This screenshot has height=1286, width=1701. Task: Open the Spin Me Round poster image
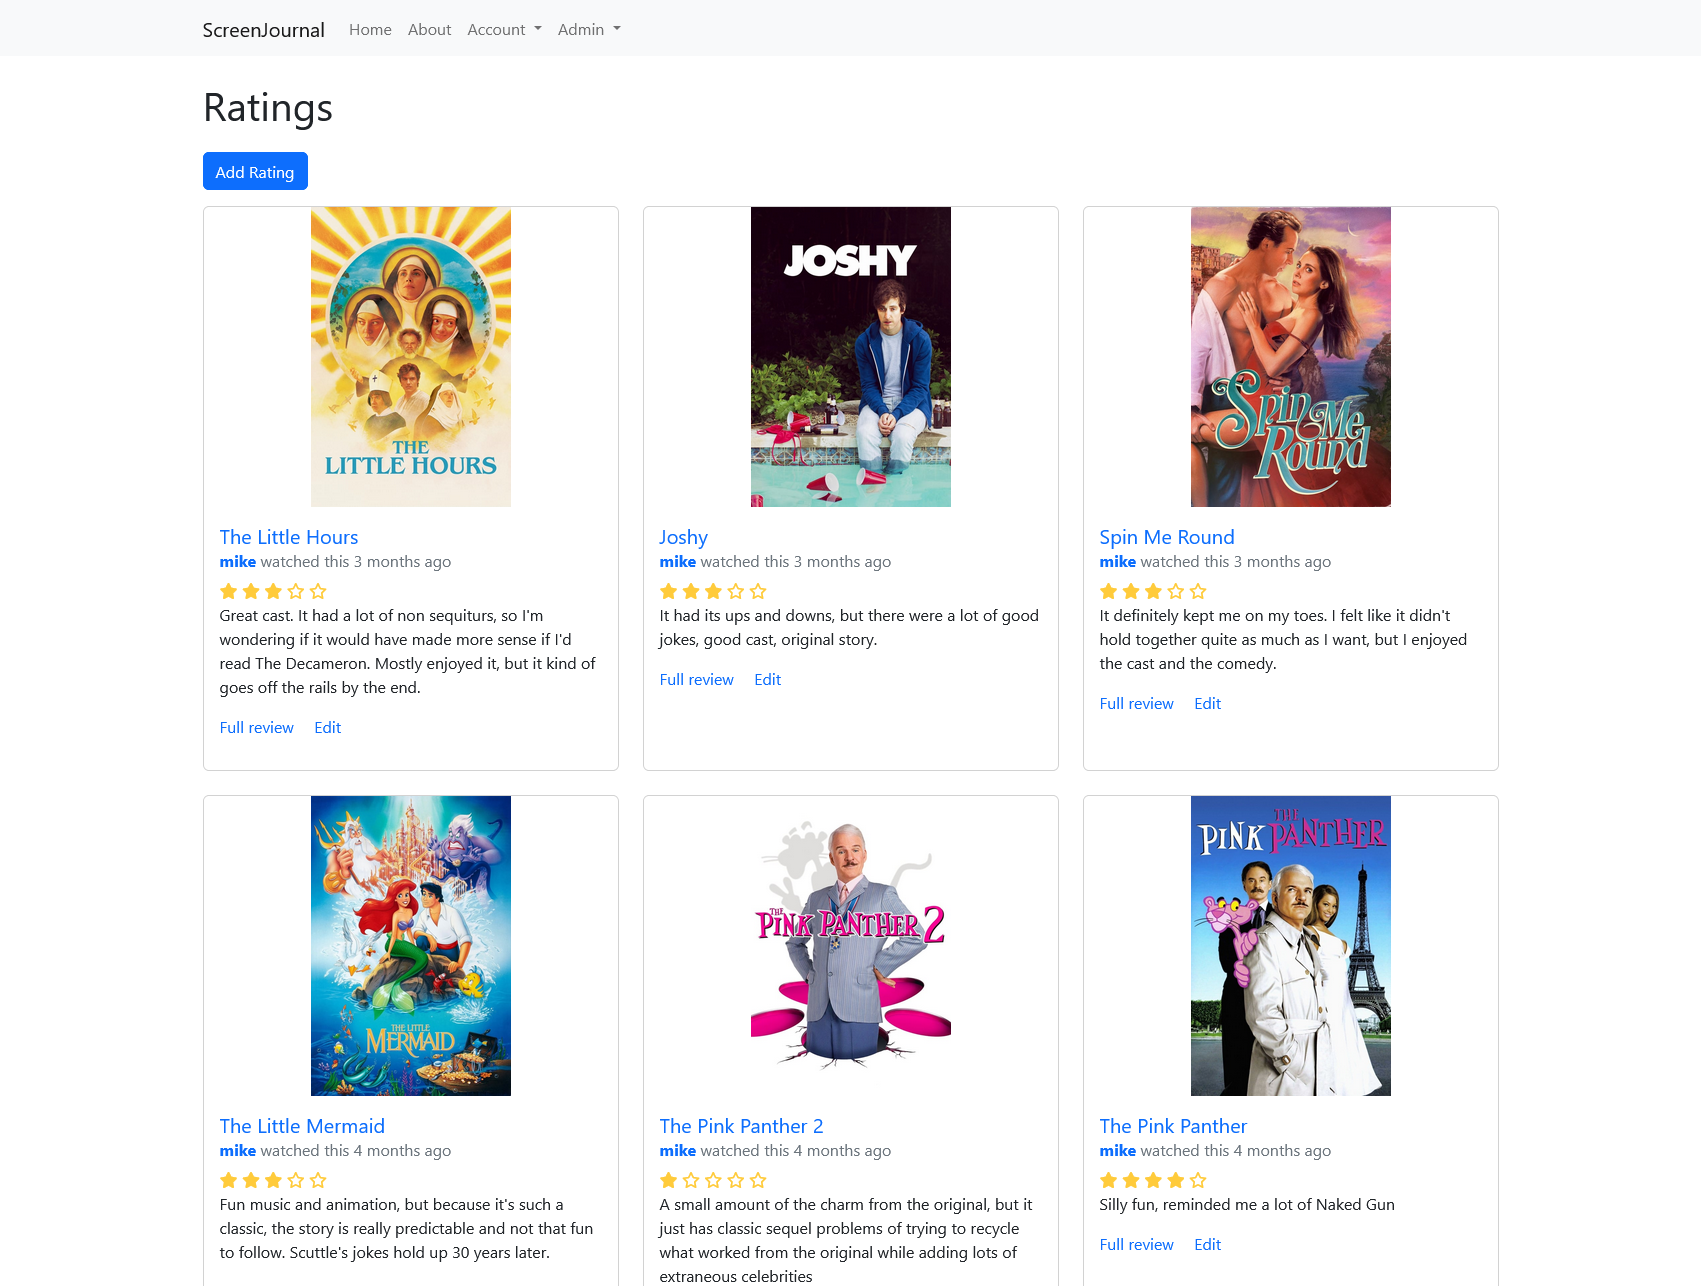pyautogui.click(x=1290, y=357)
